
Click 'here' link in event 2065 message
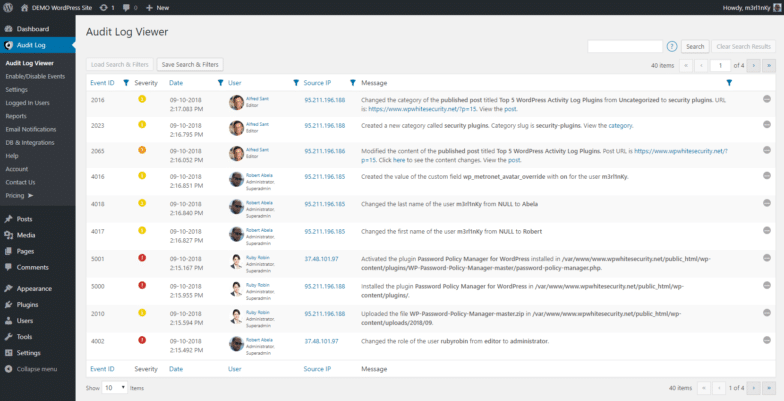(399, 160)
